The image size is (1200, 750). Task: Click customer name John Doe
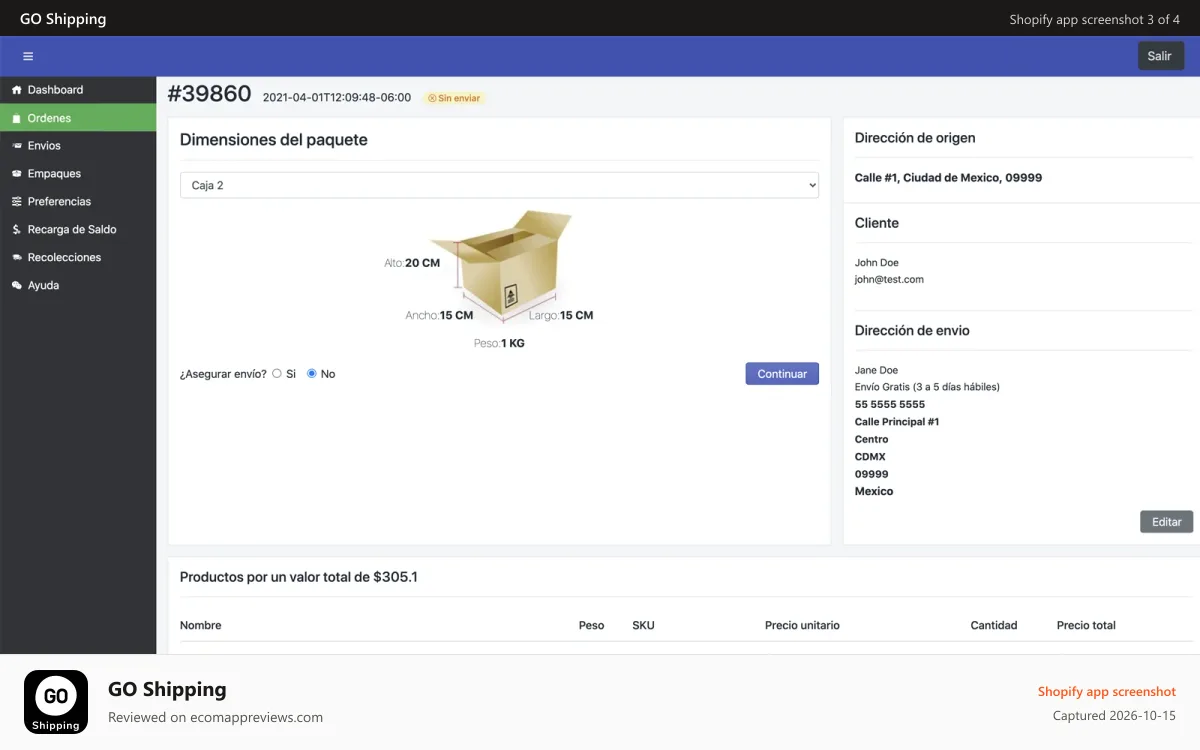coord(877,263)
